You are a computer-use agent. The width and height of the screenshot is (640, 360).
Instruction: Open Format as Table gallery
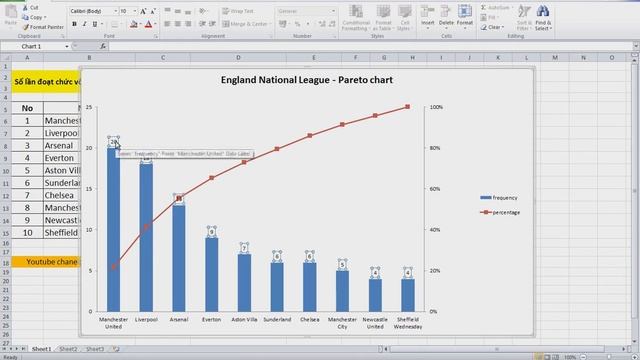(383, 18)
